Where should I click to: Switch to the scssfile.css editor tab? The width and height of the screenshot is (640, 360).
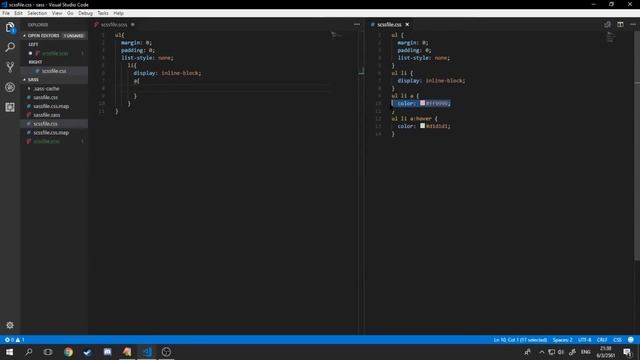(390, 24)
